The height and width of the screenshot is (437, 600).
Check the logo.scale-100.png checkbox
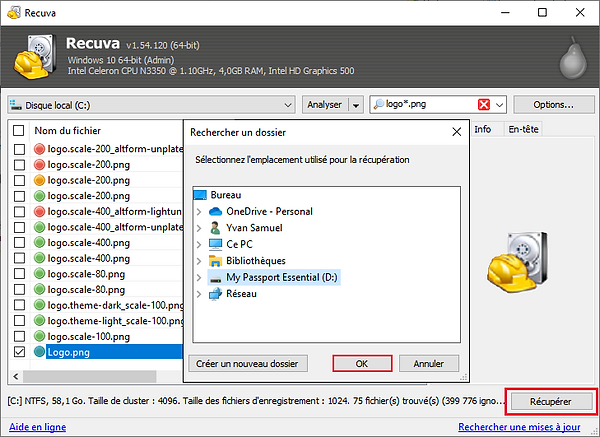[19, 336]
